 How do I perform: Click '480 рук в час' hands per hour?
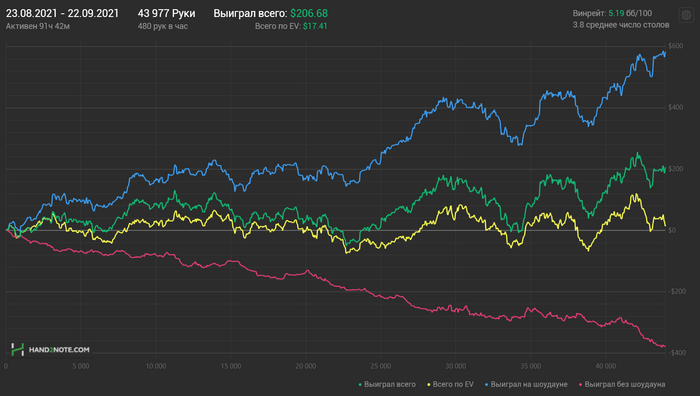click(x=163, y=26)
